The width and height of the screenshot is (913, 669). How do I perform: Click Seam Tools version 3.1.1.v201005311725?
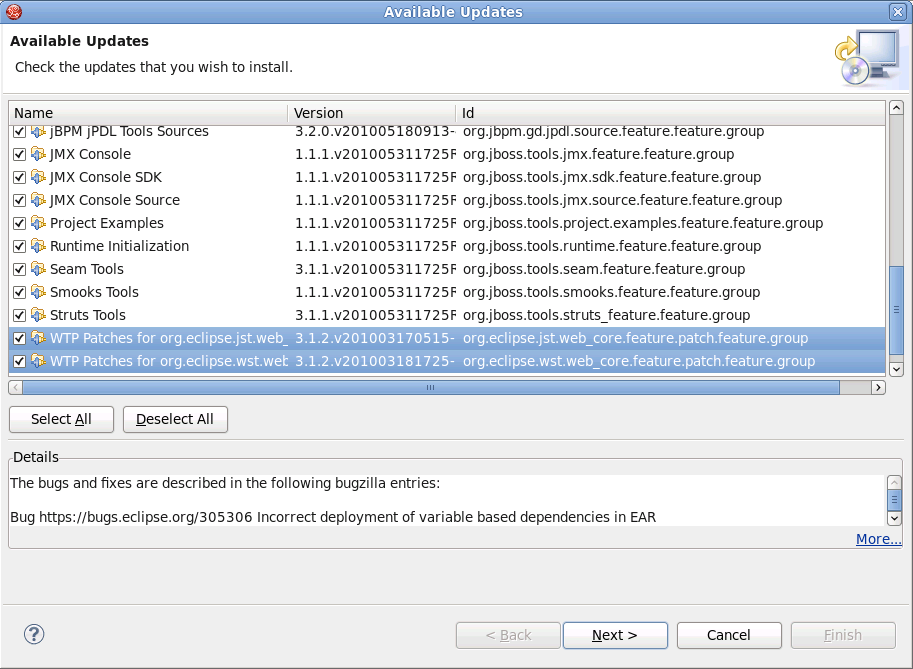(x=376, y=269)
